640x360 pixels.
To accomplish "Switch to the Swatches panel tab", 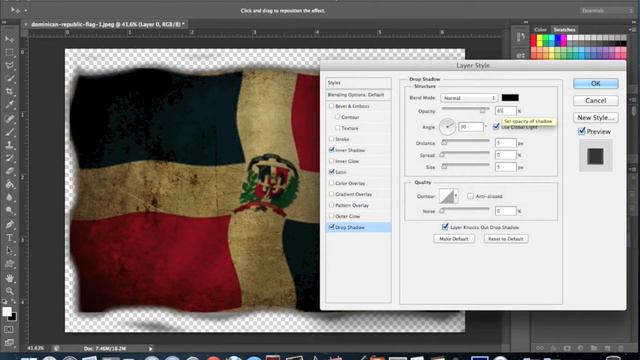I will [564, 29].
